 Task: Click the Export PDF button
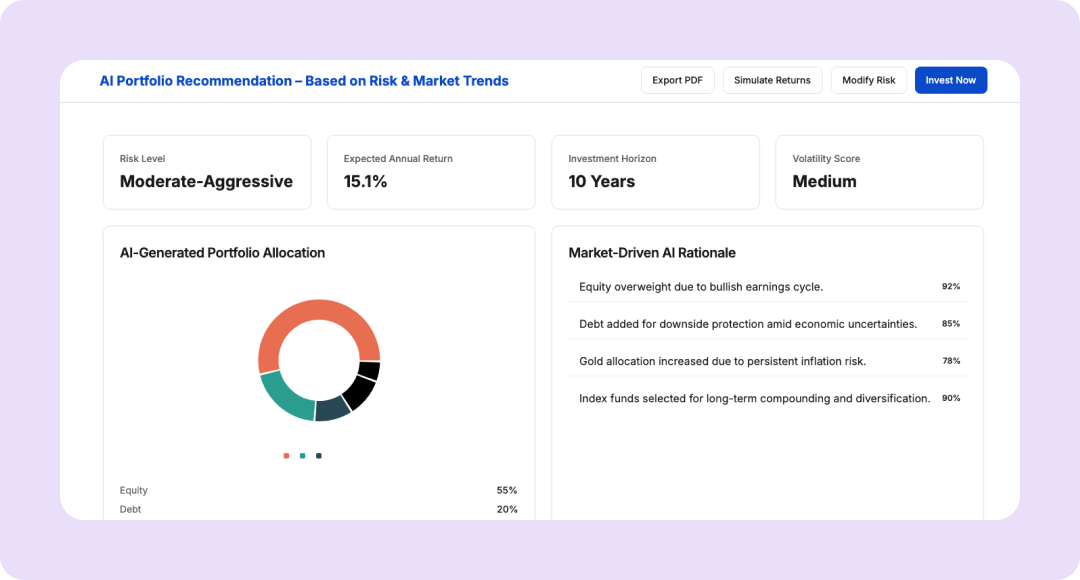pos(677,80)
